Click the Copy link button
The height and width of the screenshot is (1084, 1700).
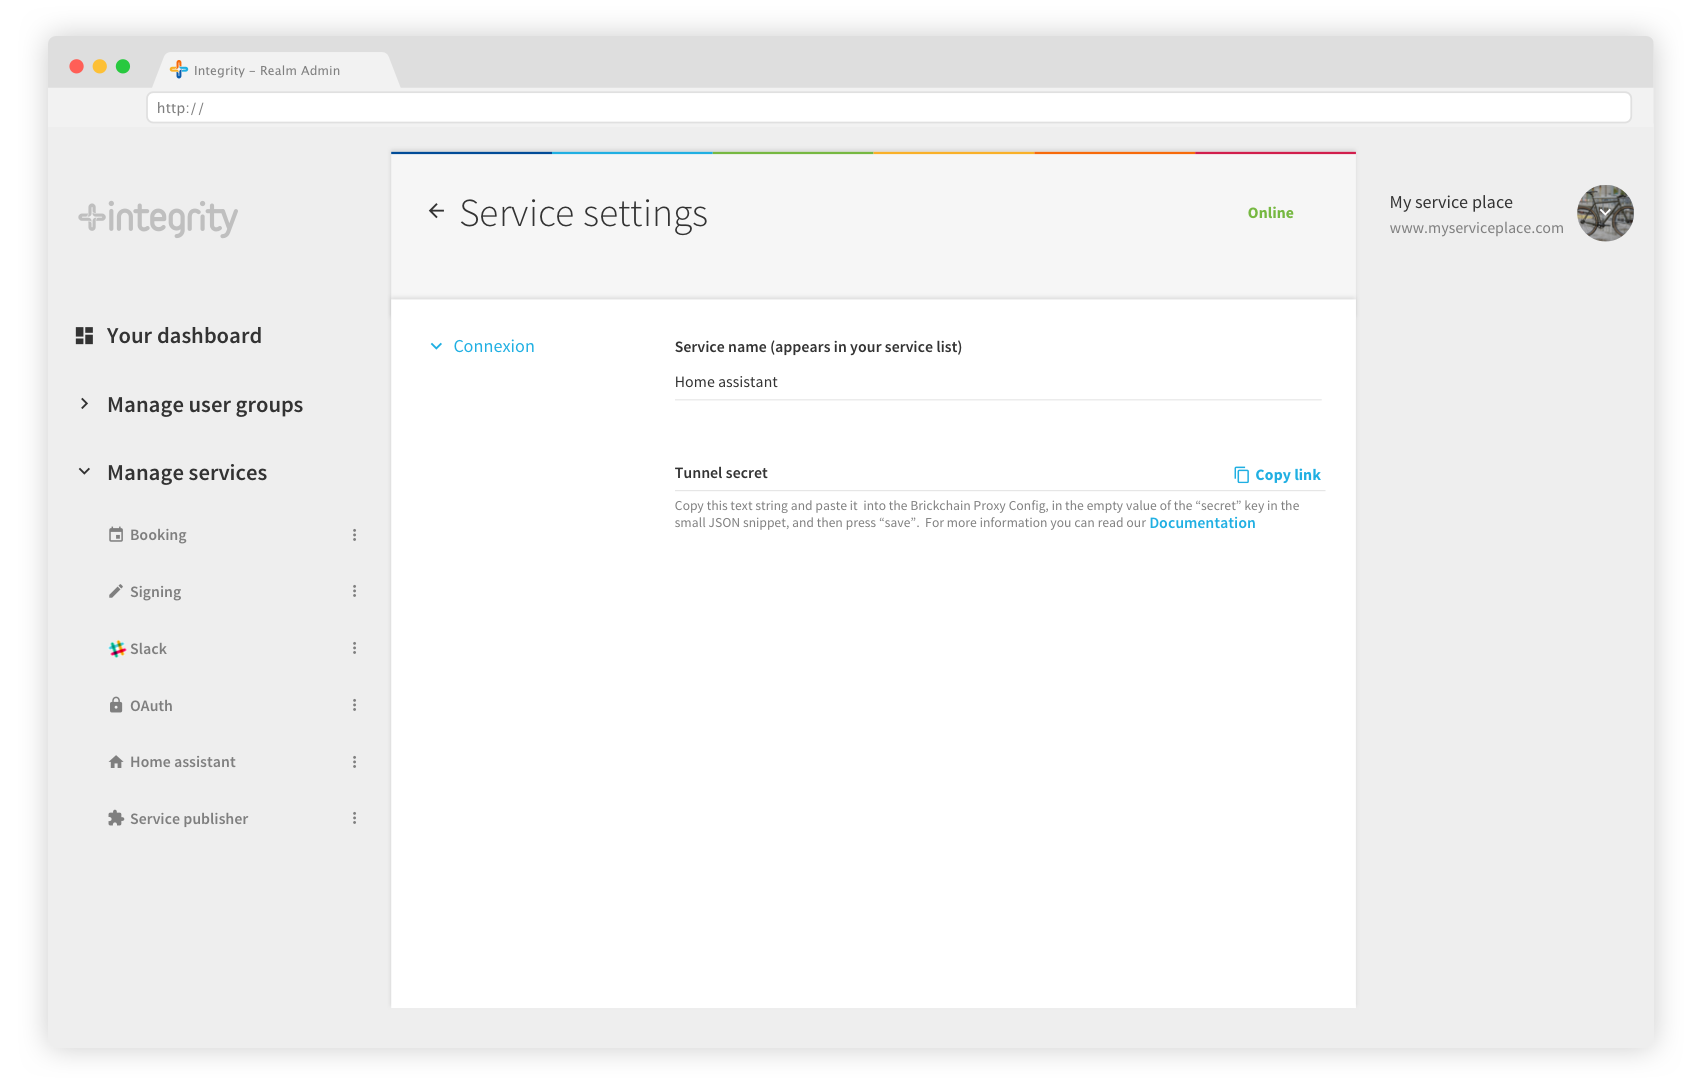point(1287,475)
